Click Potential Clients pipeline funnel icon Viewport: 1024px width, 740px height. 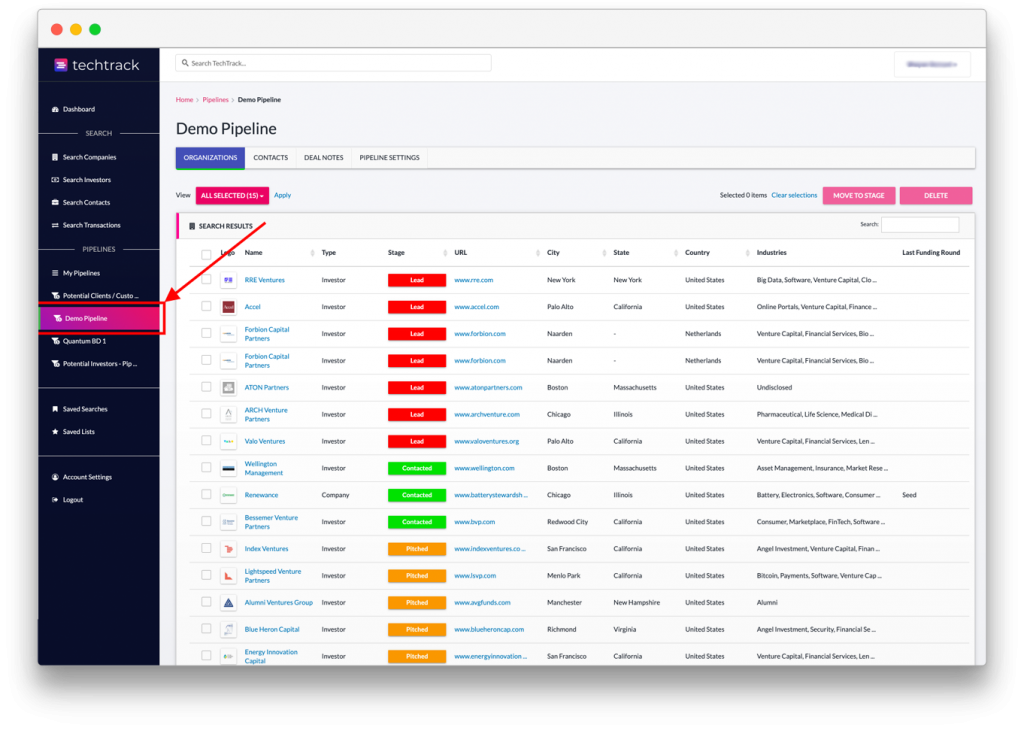pos(55,295)
